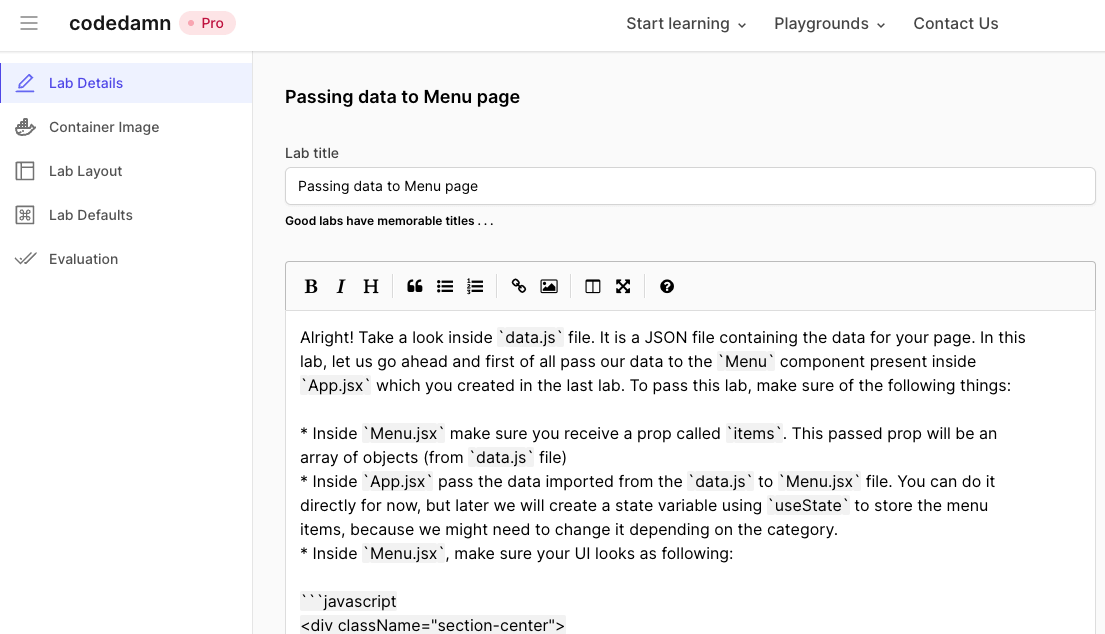Screen dimensions: 1105x634
Task: Toggle bold formatting in the editor
Action: [311, 287]
